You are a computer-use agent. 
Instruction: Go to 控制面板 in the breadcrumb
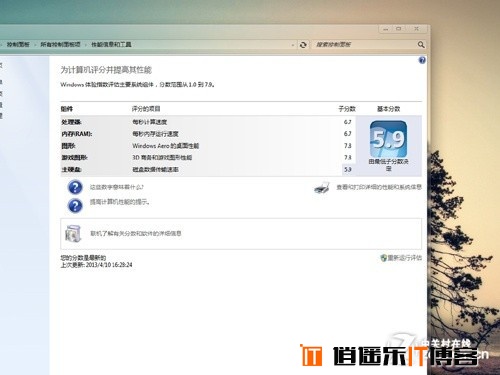[18, 44]
